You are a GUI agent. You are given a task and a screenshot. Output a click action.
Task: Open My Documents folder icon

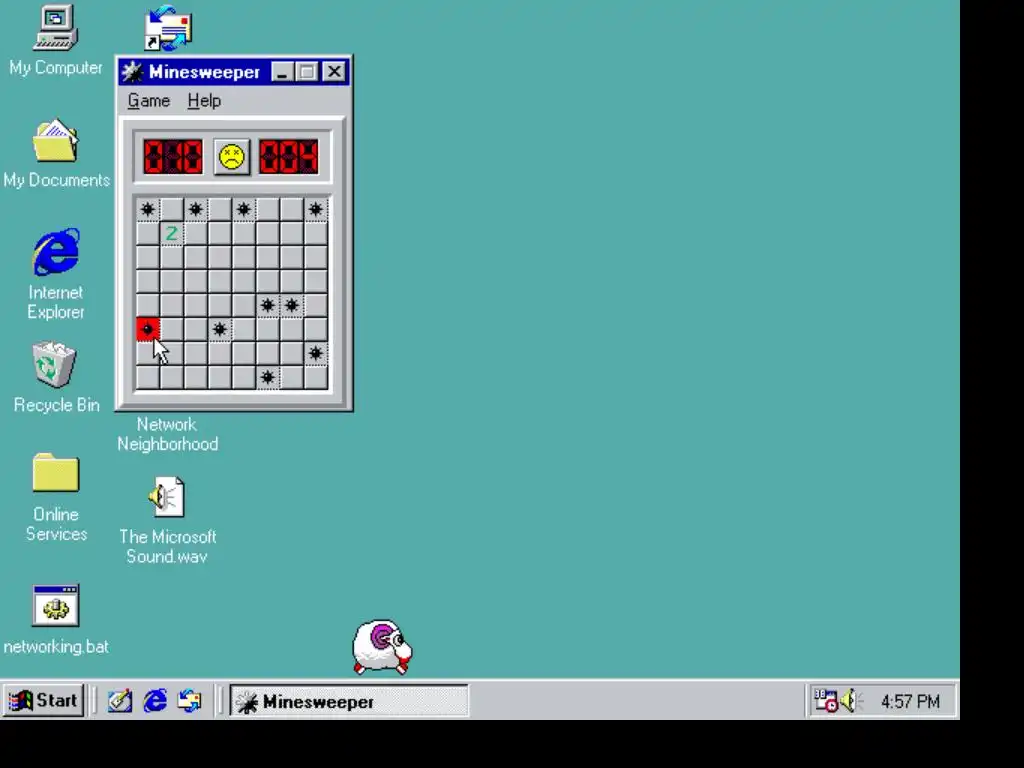coord(56,140)
